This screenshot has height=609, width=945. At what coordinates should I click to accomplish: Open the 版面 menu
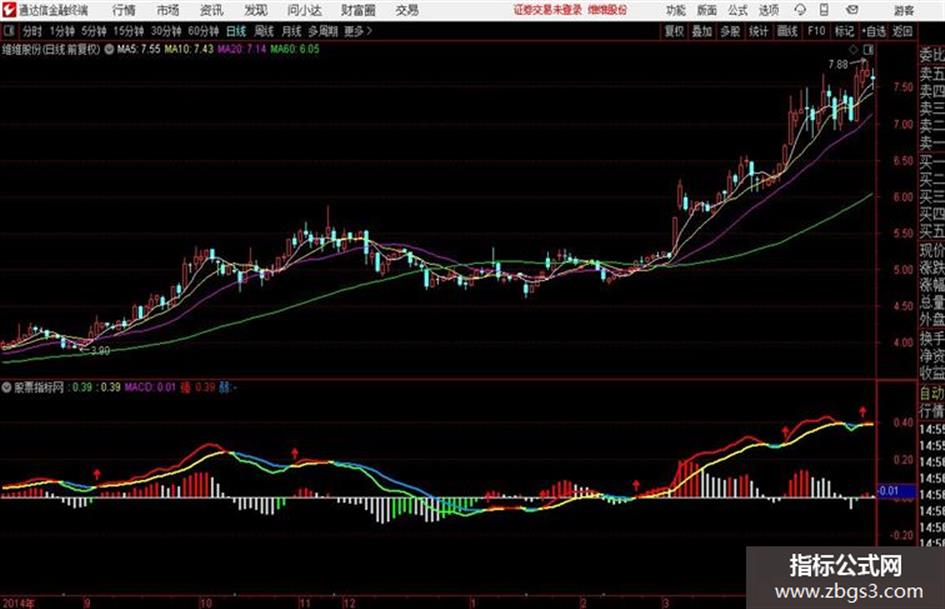click(706, 10)
